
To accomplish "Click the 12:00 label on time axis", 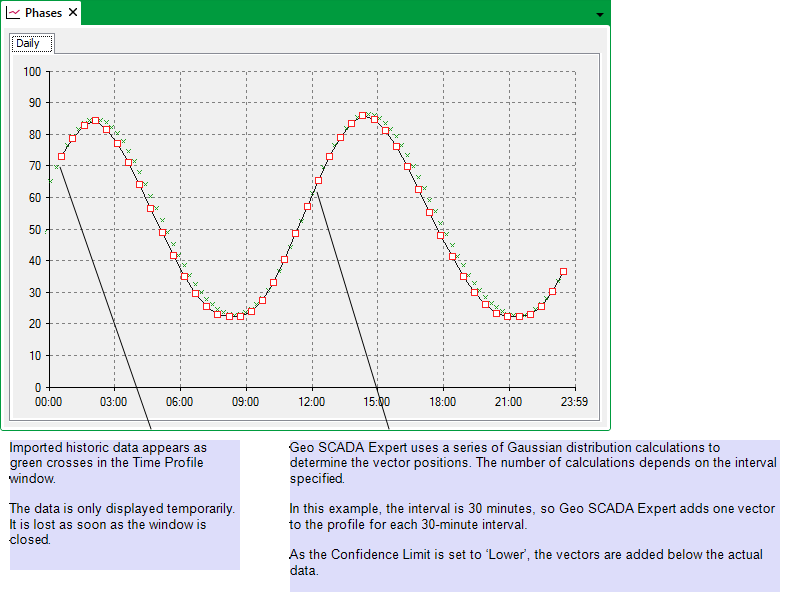I will pyautogui.click(x=312, y=401).
